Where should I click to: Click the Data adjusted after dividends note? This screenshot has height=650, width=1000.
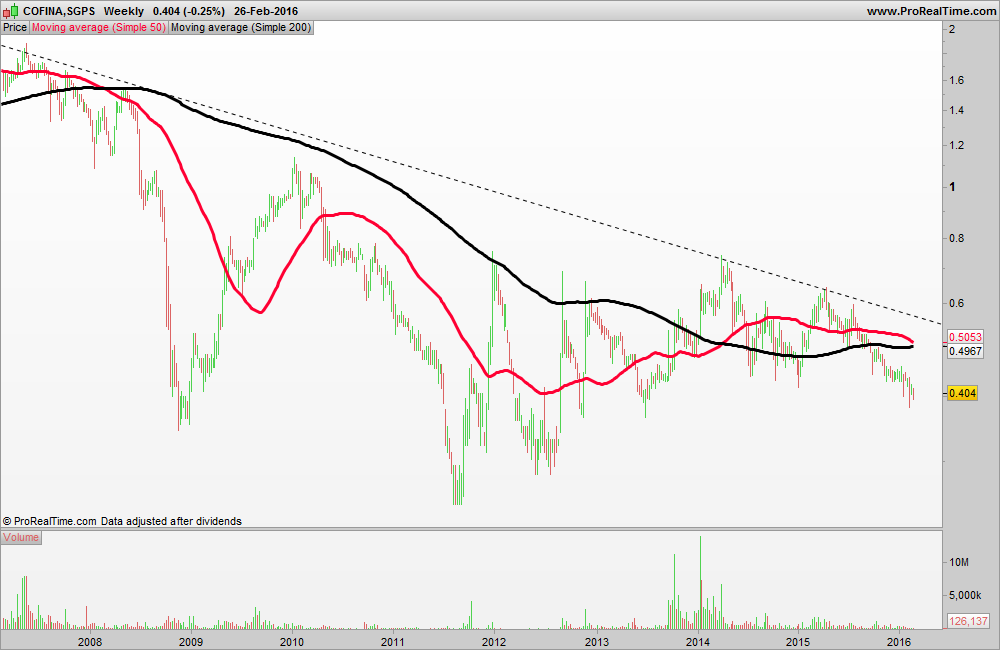171,521
